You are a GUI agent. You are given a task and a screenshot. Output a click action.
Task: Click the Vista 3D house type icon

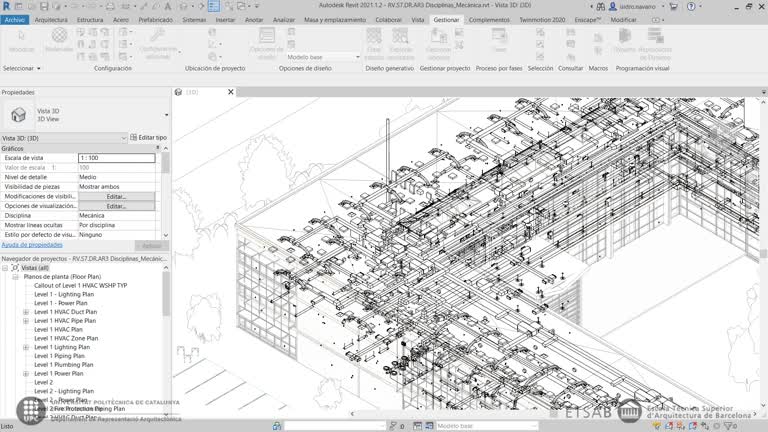coord(18,115)
